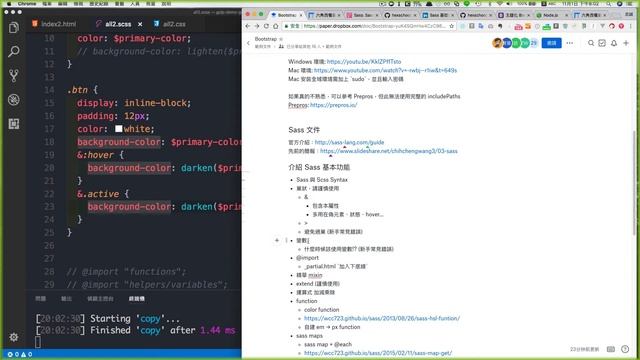Open the Chrome menu in macOS menu bar
Image resolution: width=640 pixels, height=360 pixels.
click(27, 3)
